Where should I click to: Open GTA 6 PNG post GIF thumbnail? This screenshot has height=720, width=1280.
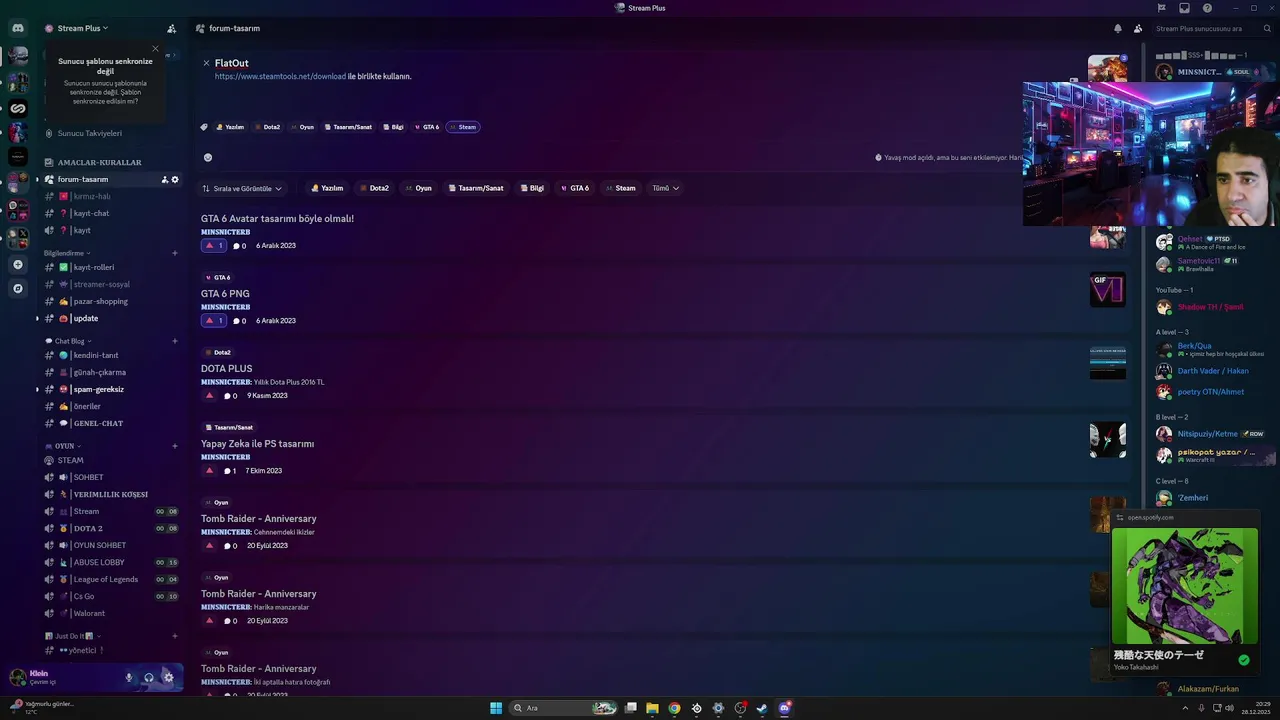pos(1108,290)
